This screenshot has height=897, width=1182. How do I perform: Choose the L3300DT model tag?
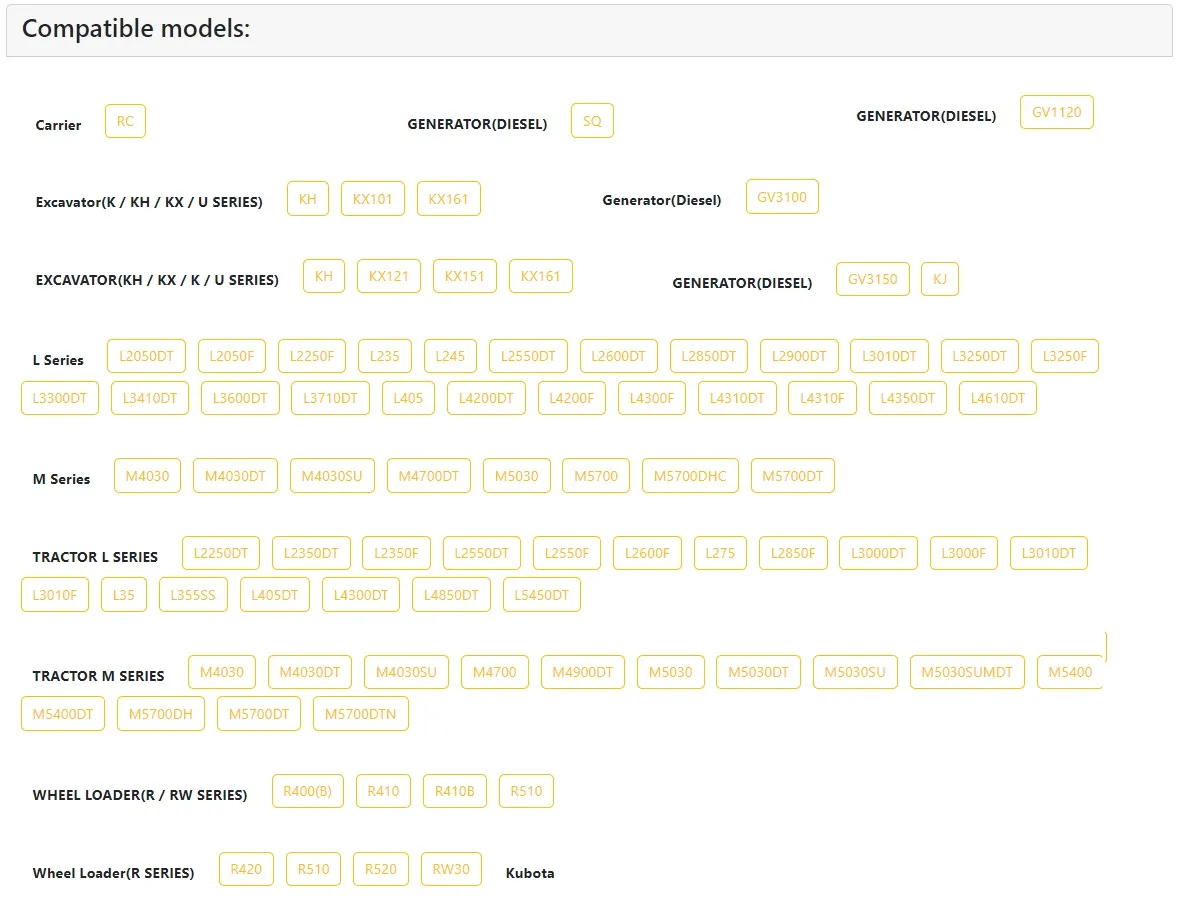click(x=60, y=399)
